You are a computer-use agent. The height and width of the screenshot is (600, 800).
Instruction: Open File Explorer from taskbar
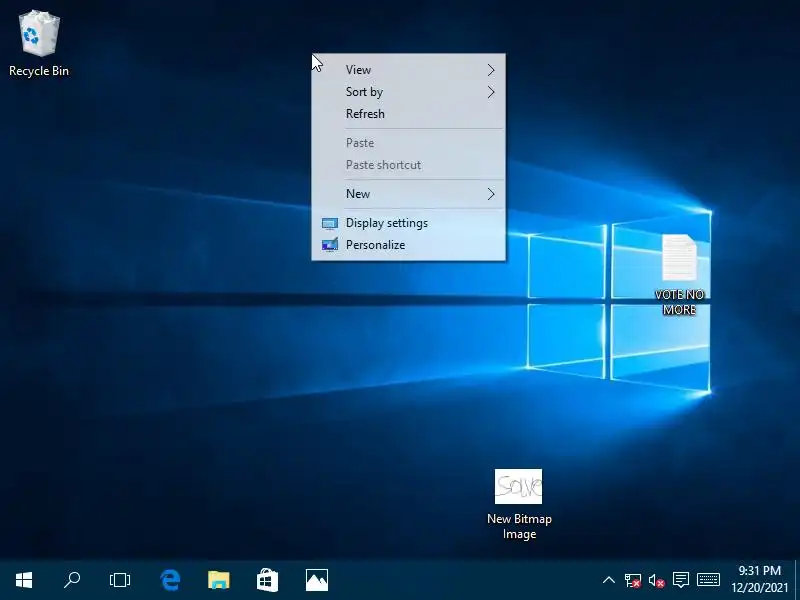tap(219, 580)
